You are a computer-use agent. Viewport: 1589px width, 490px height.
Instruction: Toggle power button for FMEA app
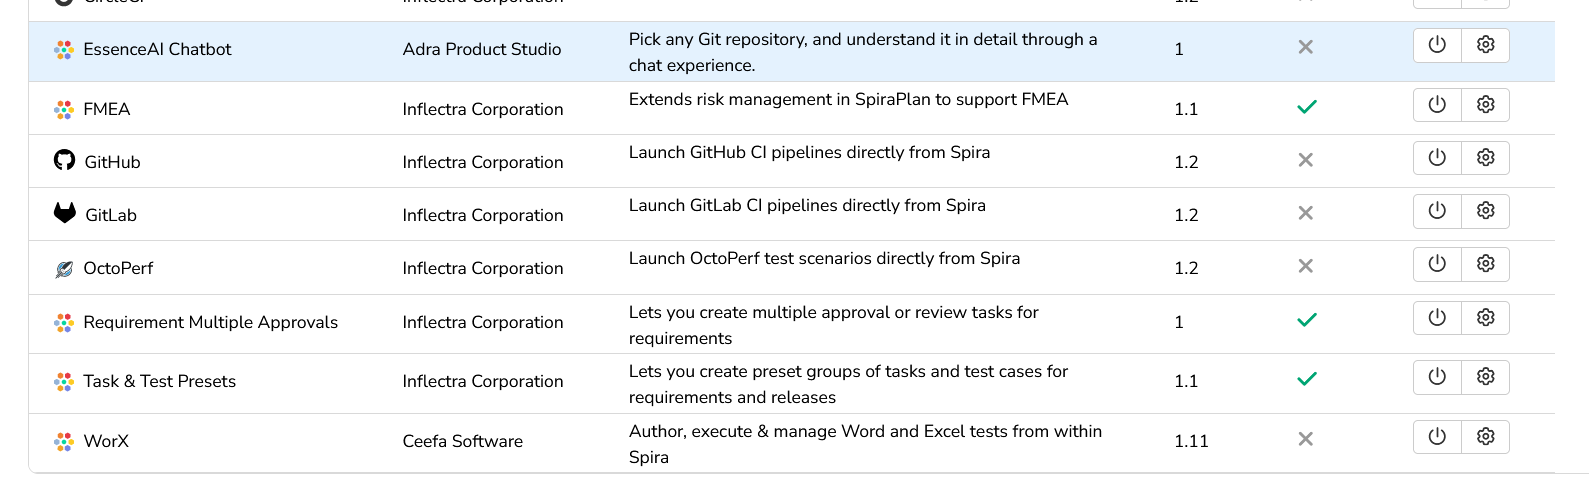(1437, 105)
